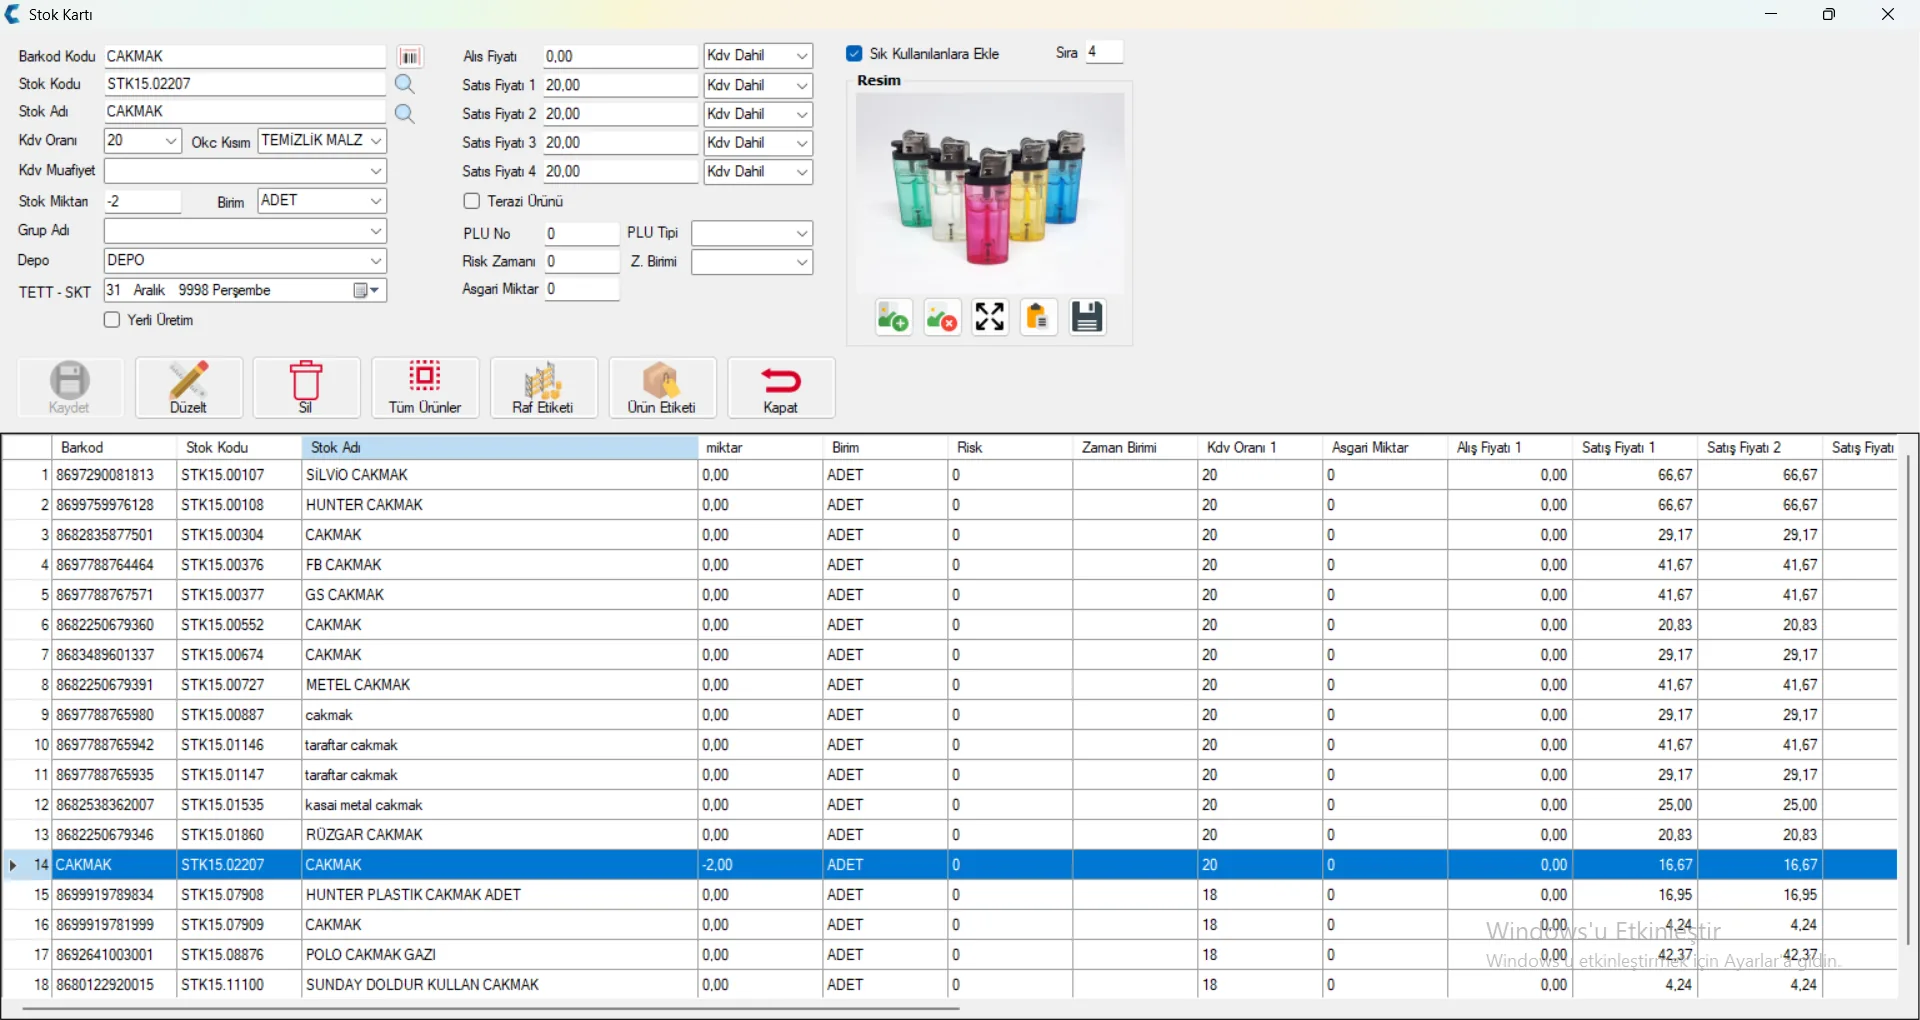Click the barcode generator icon beside Barkod Kodu
1920x1020 pixels.
[410, 57]
